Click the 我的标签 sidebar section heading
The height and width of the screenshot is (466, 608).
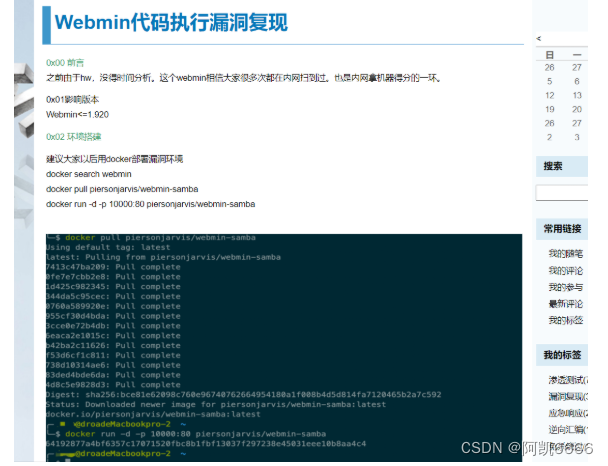(562, 355)
